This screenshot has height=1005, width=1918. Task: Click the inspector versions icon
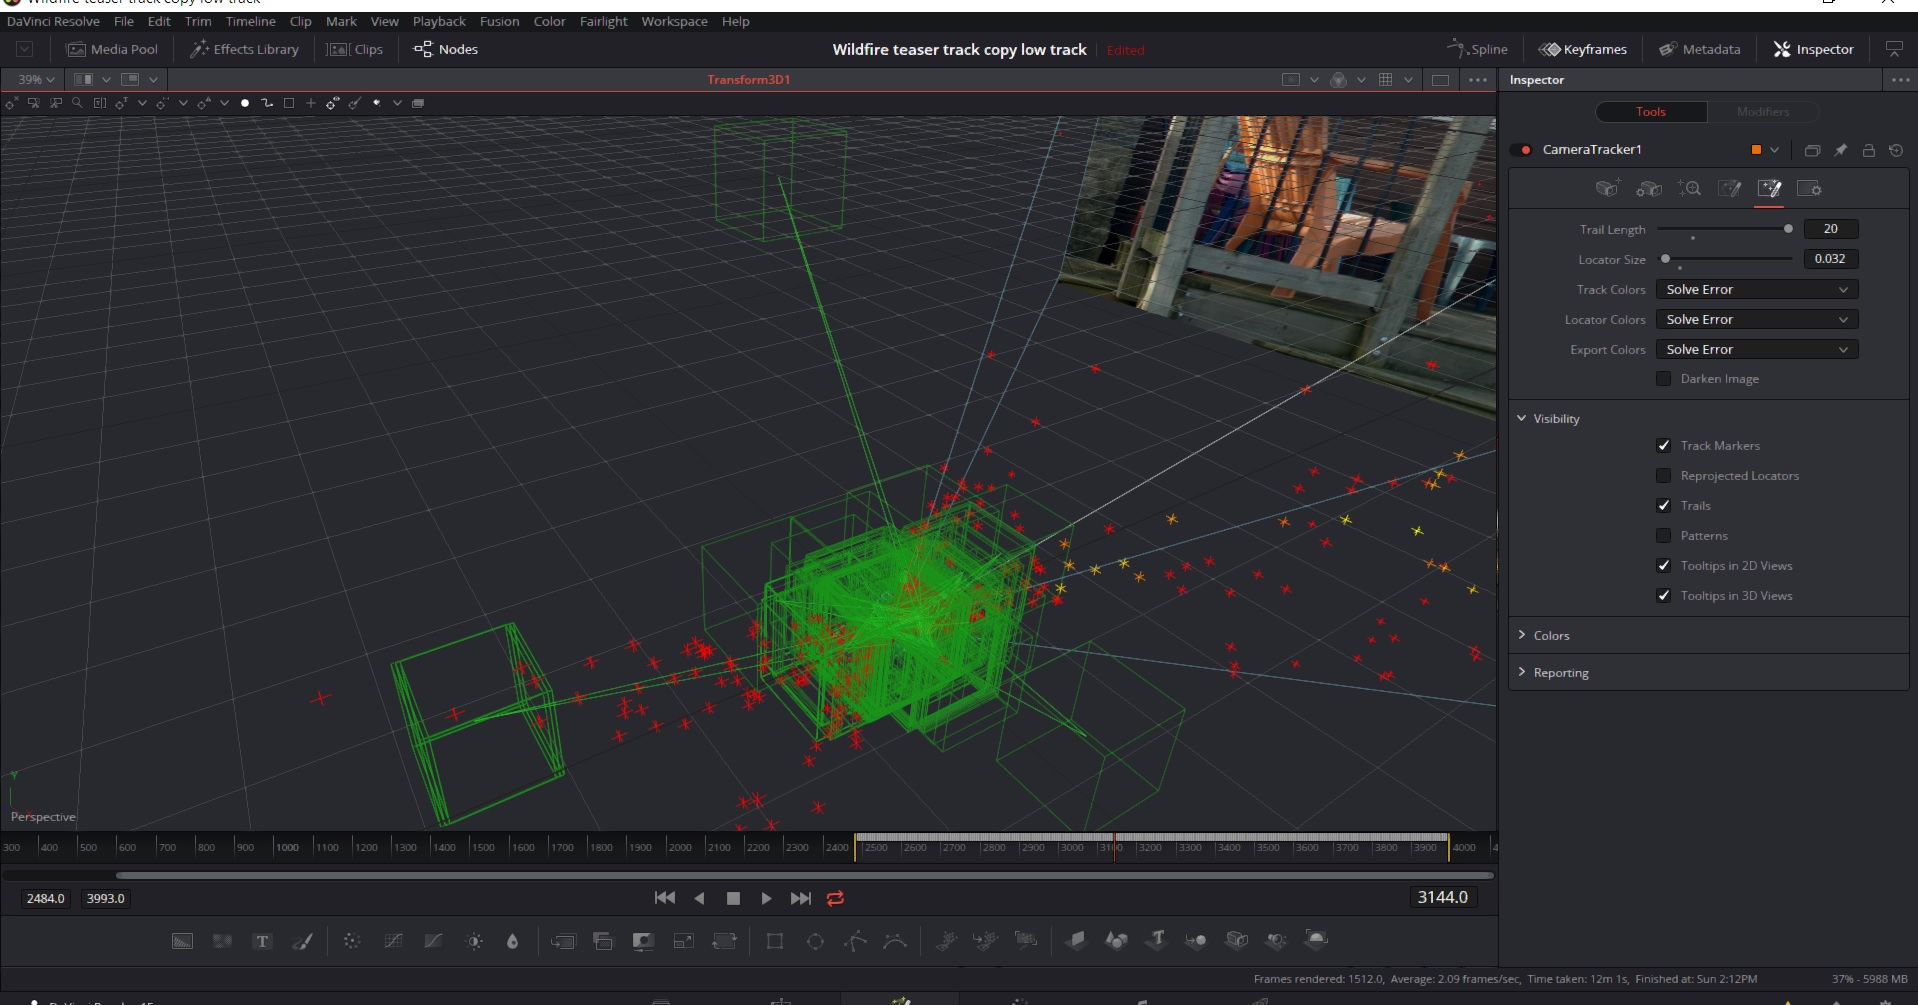click(x=1812, y=150)
